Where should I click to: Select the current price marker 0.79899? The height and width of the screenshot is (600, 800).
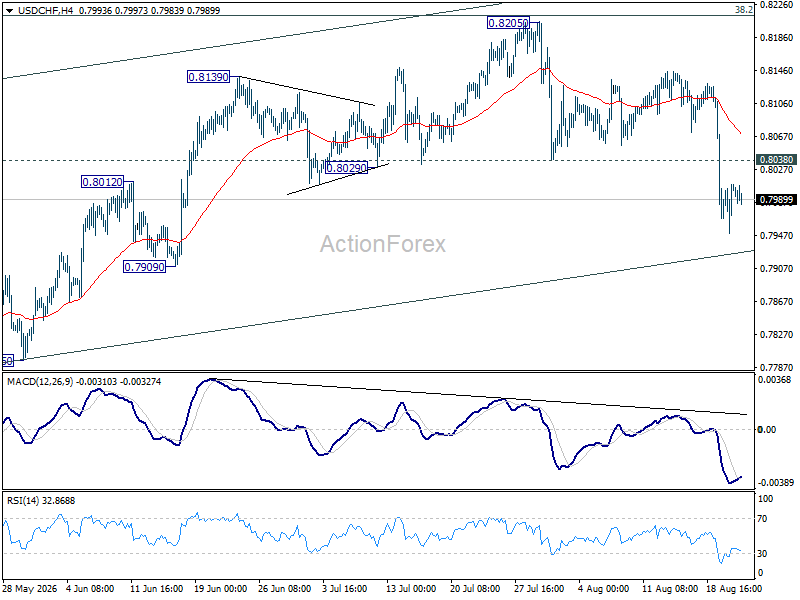[x=777, y=199]
